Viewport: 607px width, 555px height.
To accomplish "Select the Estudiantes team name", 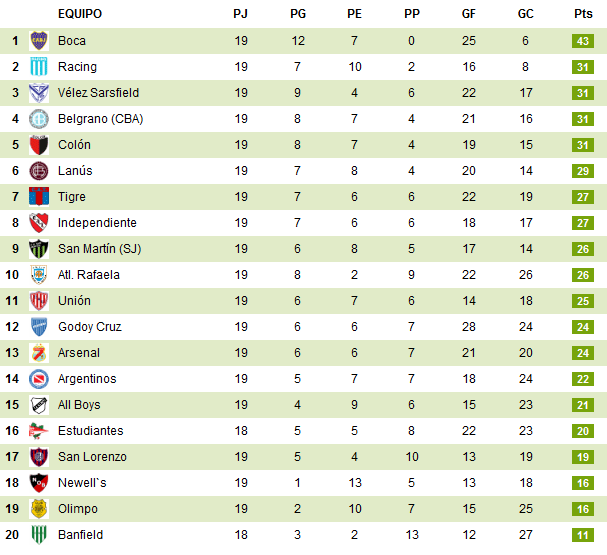I will [x=91, y=431].
